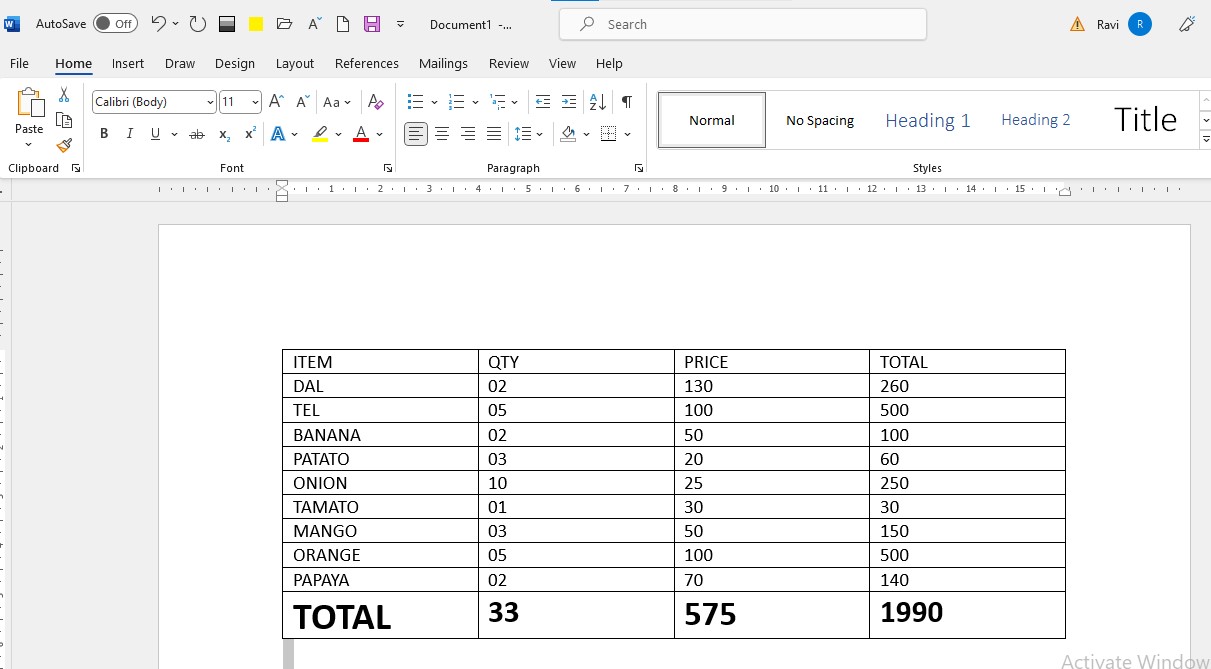Open the Insert ribbon tab
Viewport: 1211px width, 669px height.
[x=128, y=63]
